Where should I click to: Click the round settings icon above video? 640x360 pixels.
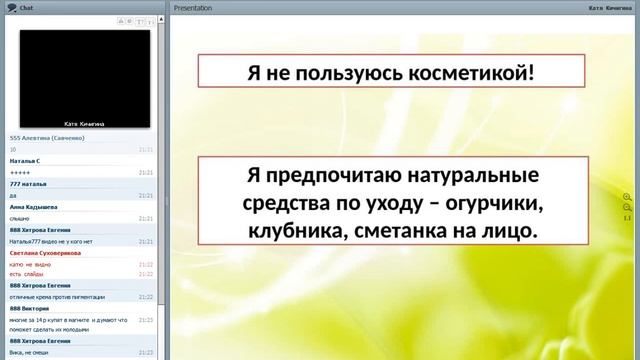click(x=129, y=21)
